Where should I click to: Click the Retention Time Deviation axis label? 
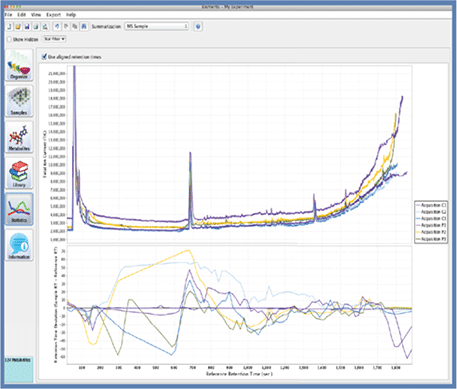[x=56, y=305]
